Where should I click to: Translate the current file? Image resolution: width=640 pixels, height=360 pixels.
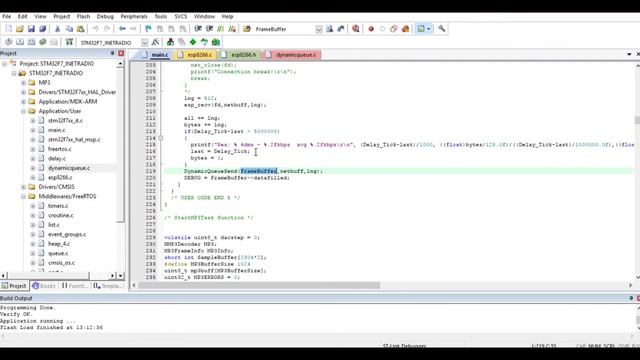pos(9,42)
